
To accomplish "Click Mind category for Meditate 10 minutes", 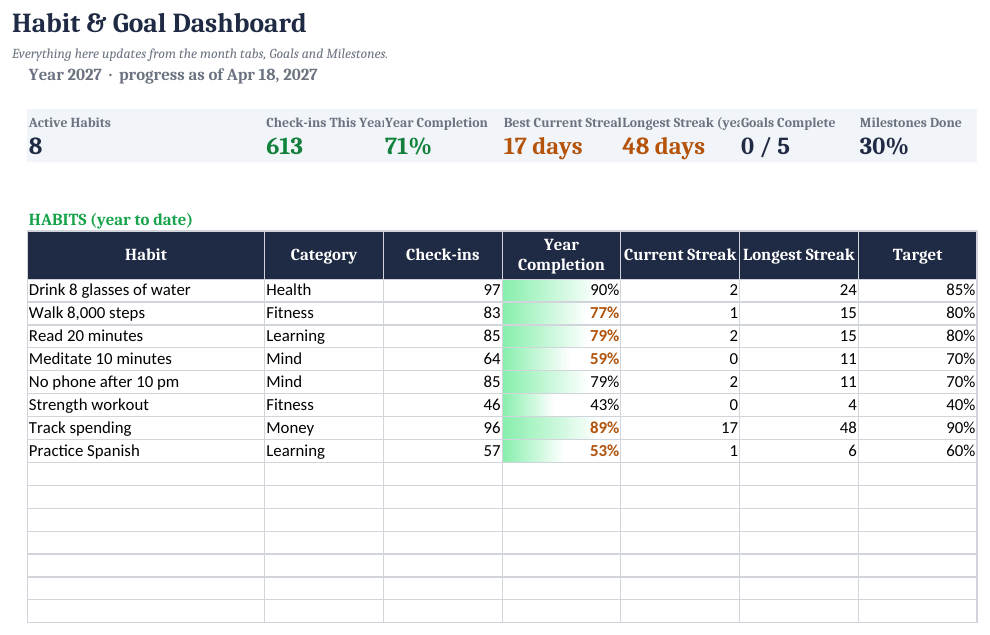I will click(x=324, y=359).
